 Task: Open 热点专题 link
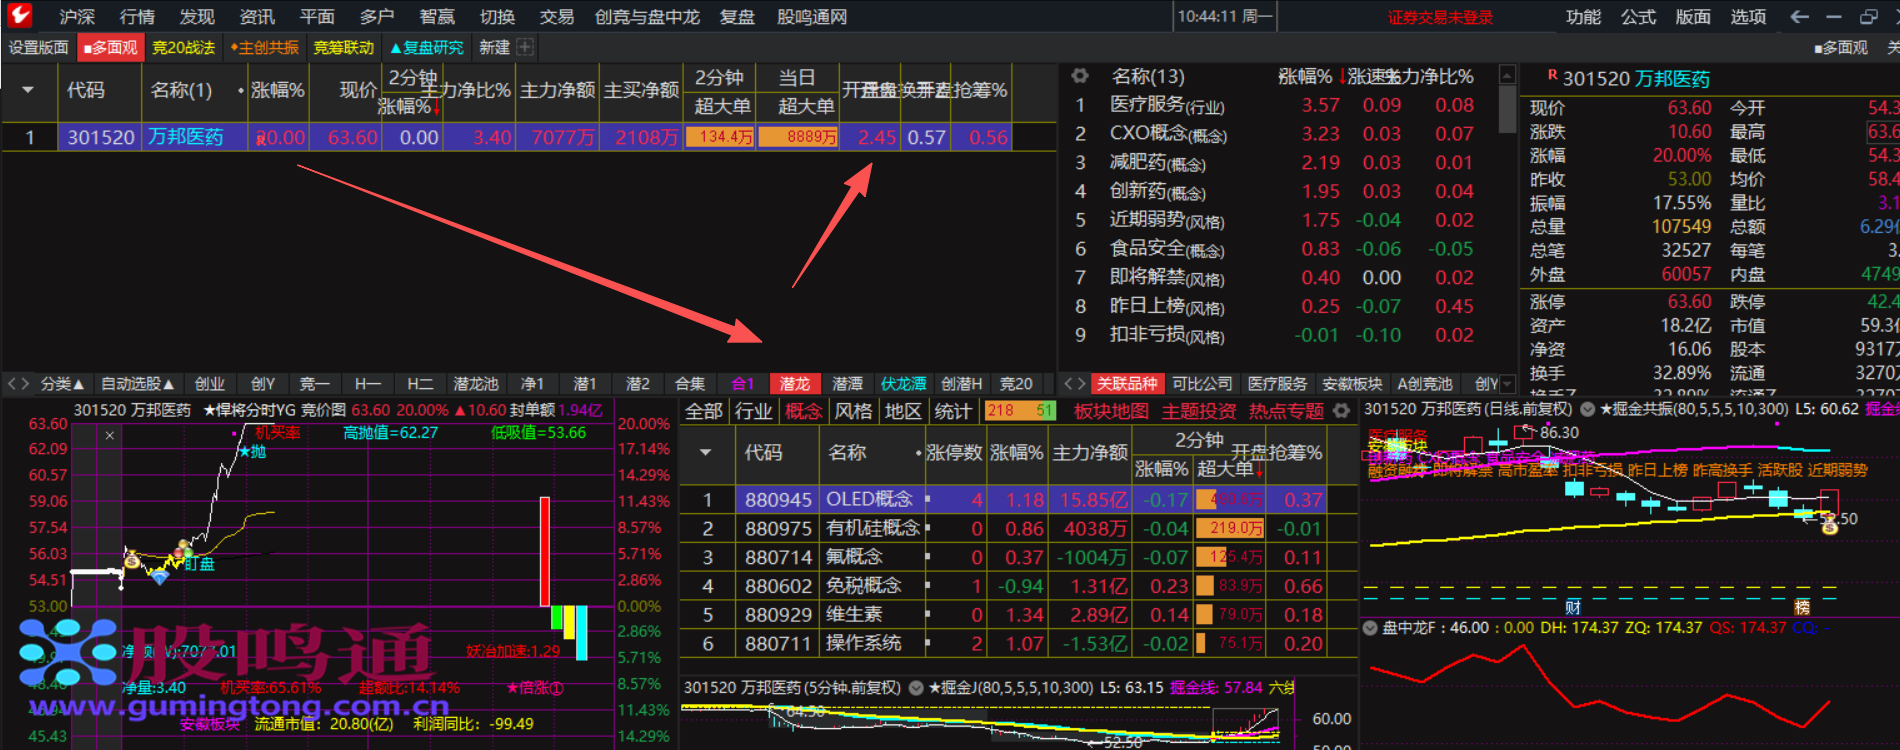[1286, 411]
